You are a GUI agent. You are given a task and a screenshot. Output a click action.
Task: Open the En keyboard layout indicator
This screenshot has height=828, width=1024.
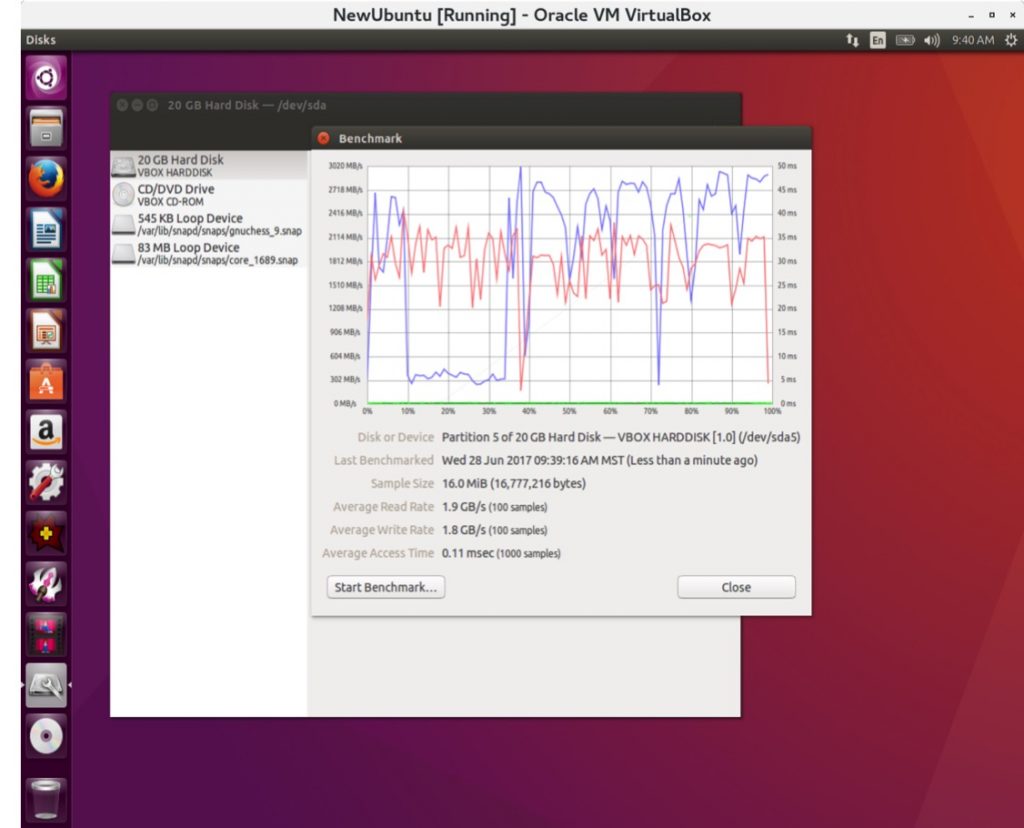pos(878,40)
